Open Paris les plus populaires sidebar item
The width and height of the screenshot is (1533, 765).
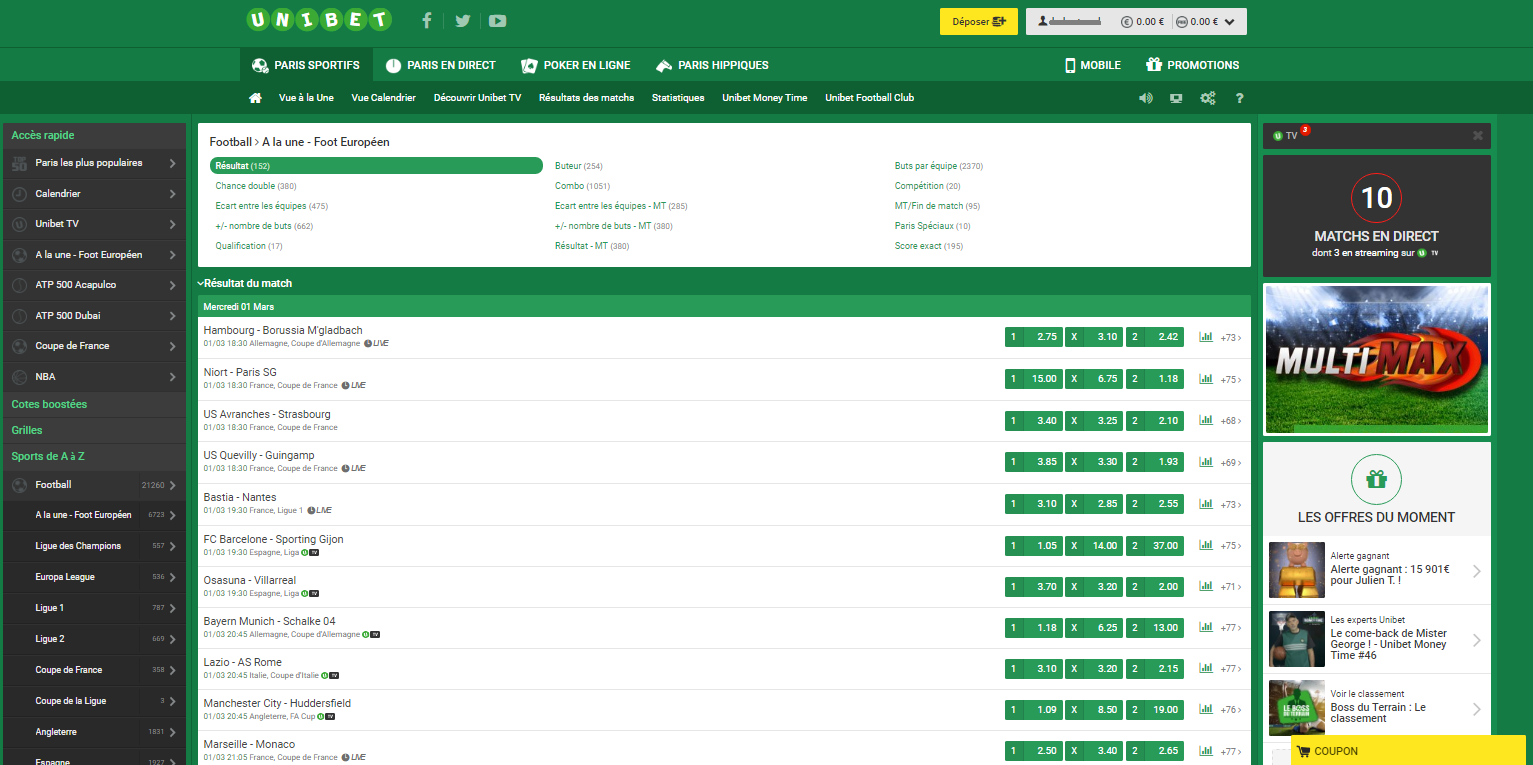[x=94, y=163]
